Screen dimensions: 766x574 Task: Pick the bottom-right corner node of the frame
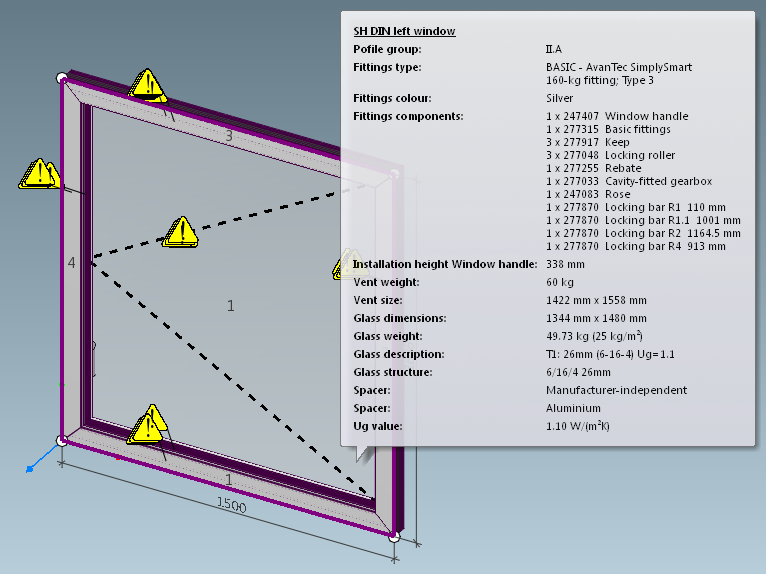(x=394, y=537)
